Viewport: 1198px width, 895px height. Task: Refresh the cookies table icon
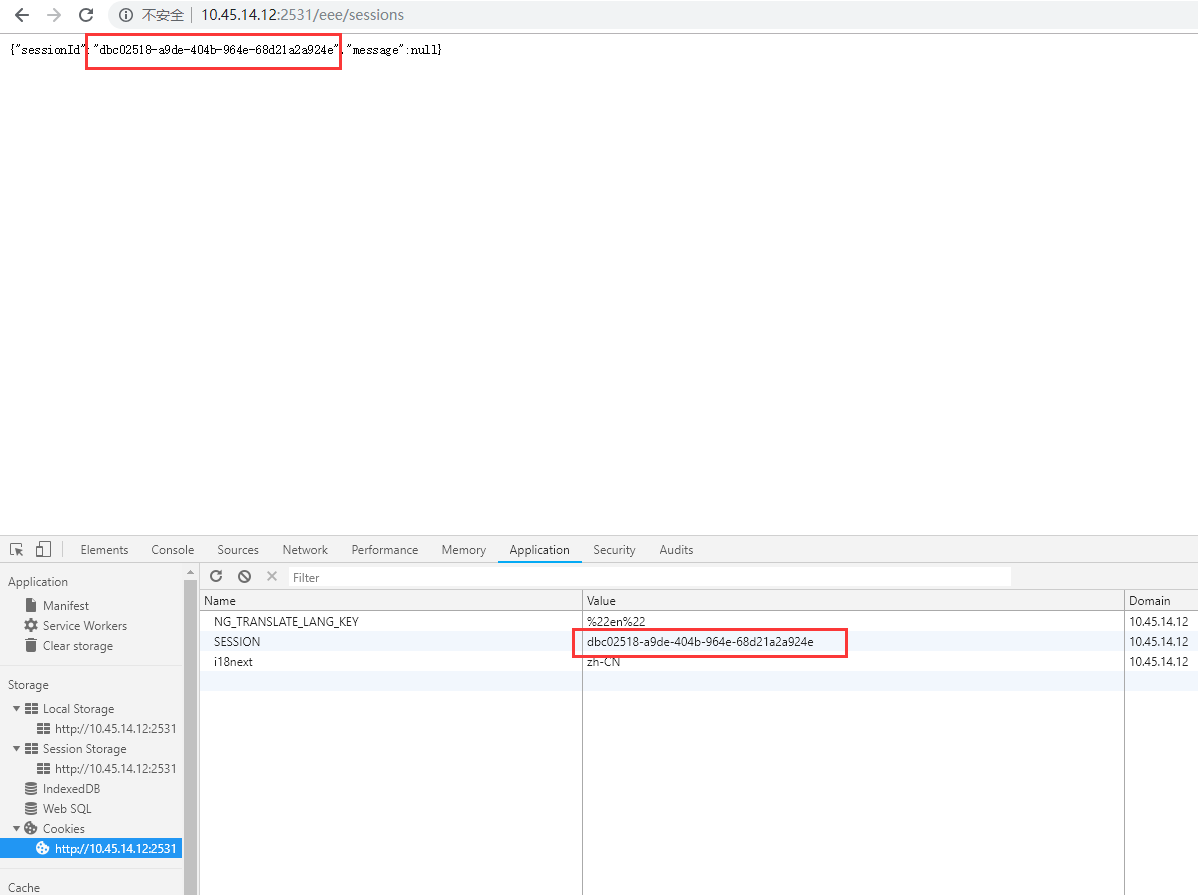coord(216,576)
